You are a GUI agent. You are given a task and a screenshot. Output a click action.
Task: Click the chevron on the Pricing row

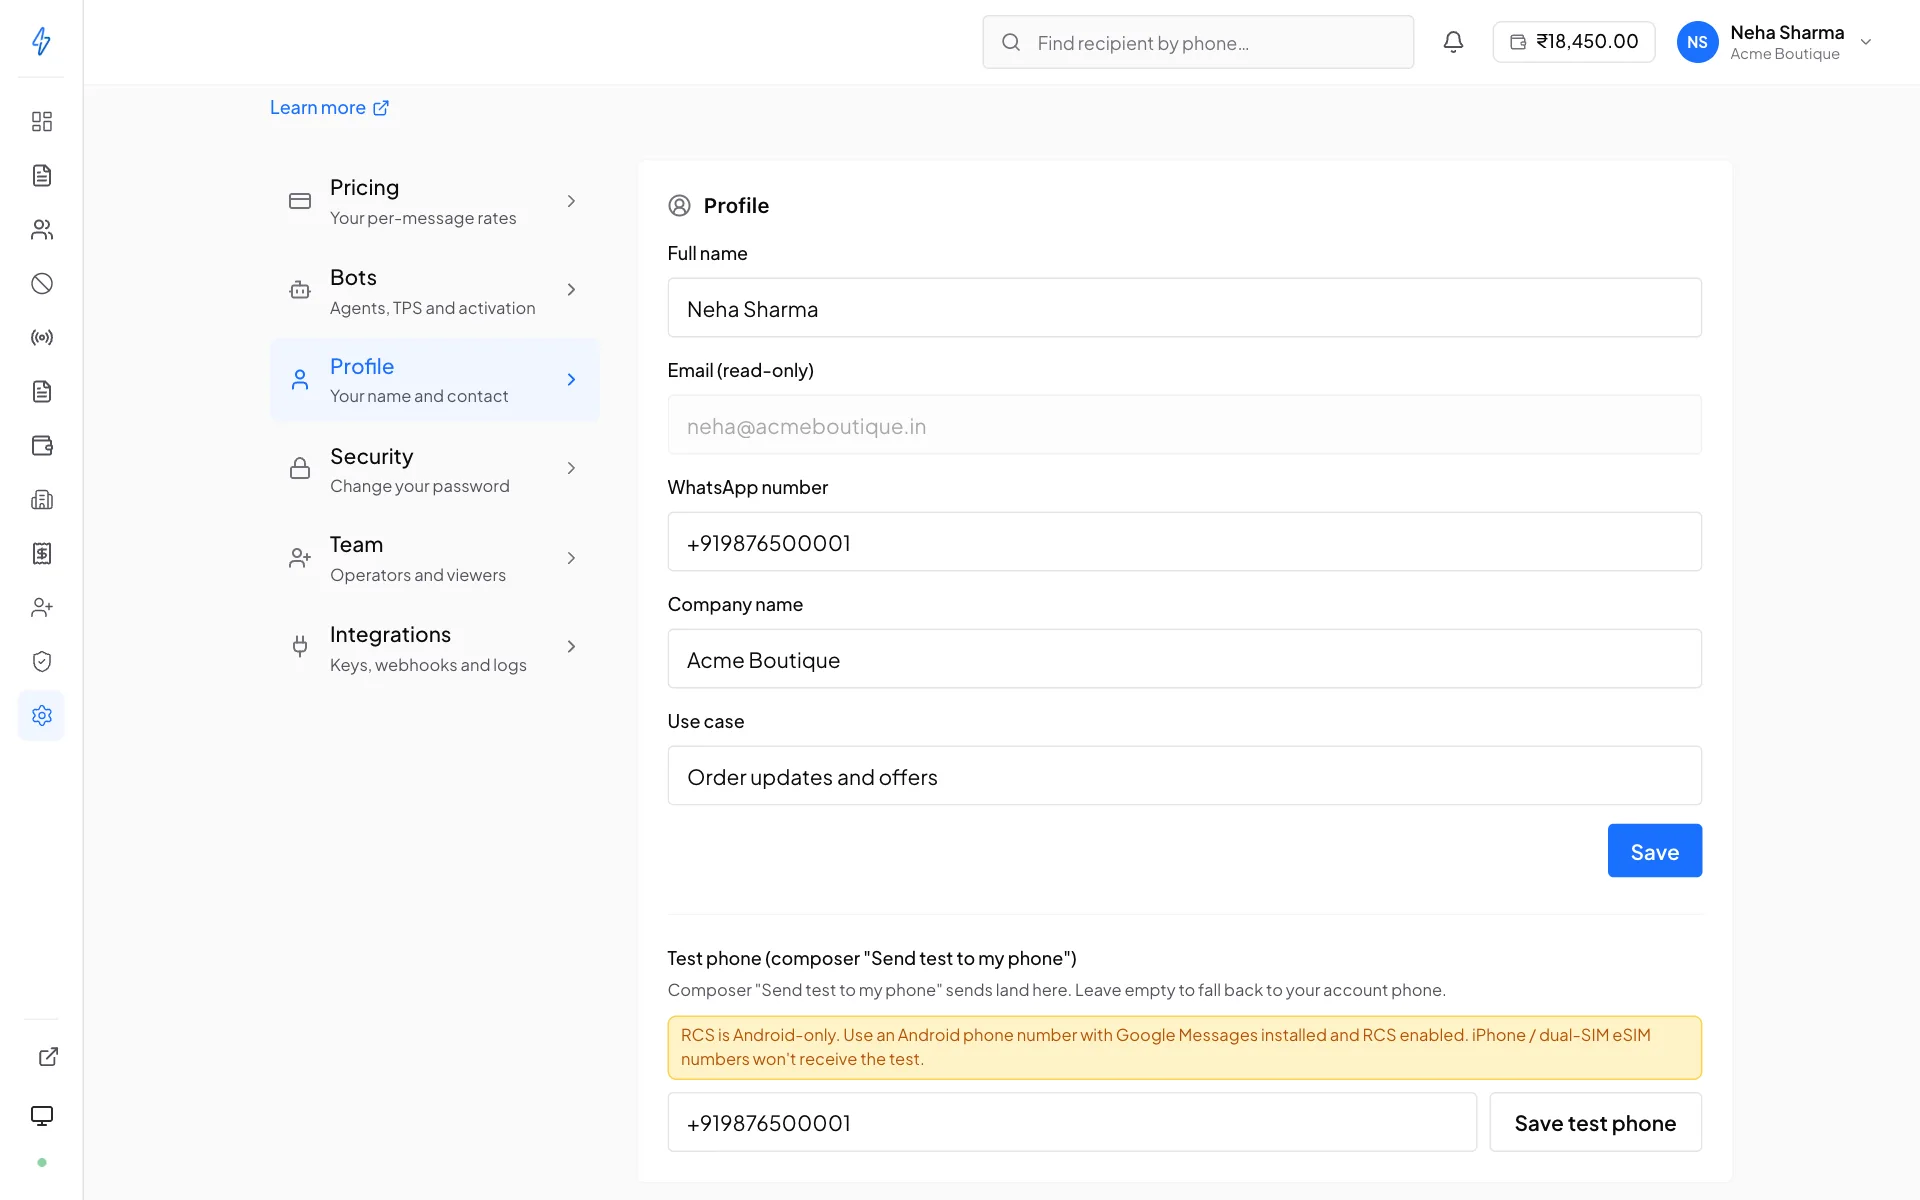tap(571, 201)
